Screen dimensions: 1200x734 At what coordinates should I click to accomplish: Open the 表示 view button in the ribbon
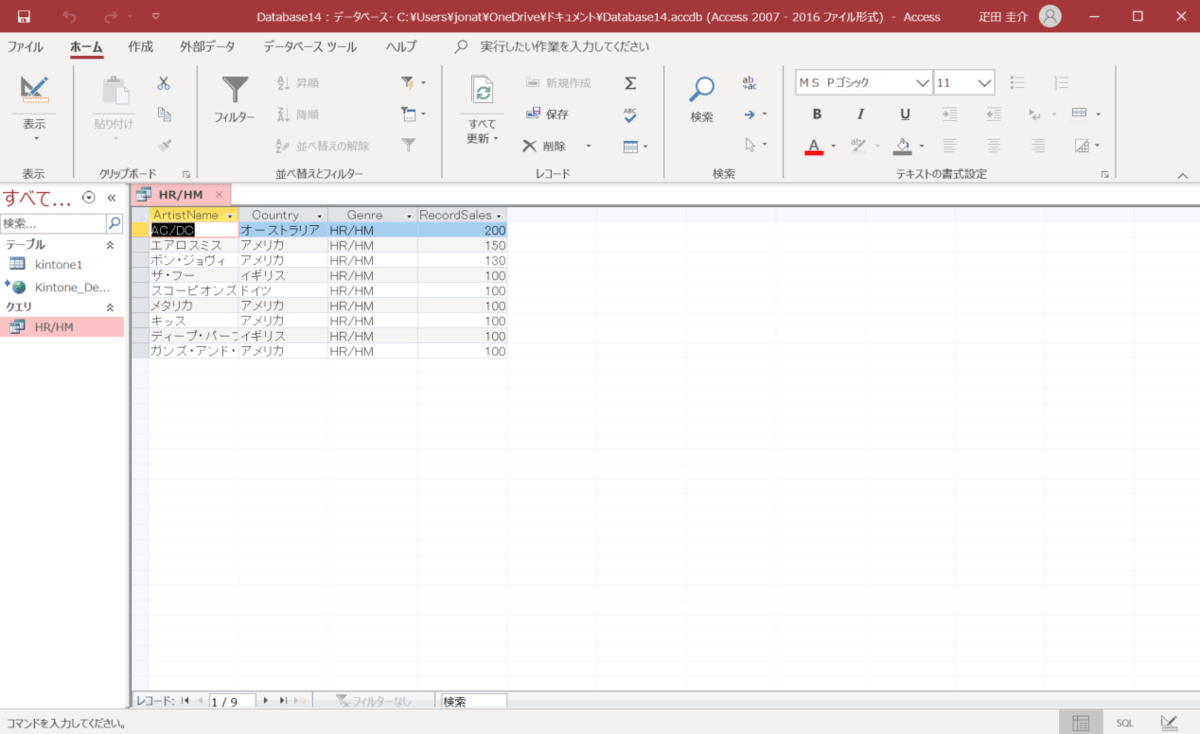[x=34, y=107]
